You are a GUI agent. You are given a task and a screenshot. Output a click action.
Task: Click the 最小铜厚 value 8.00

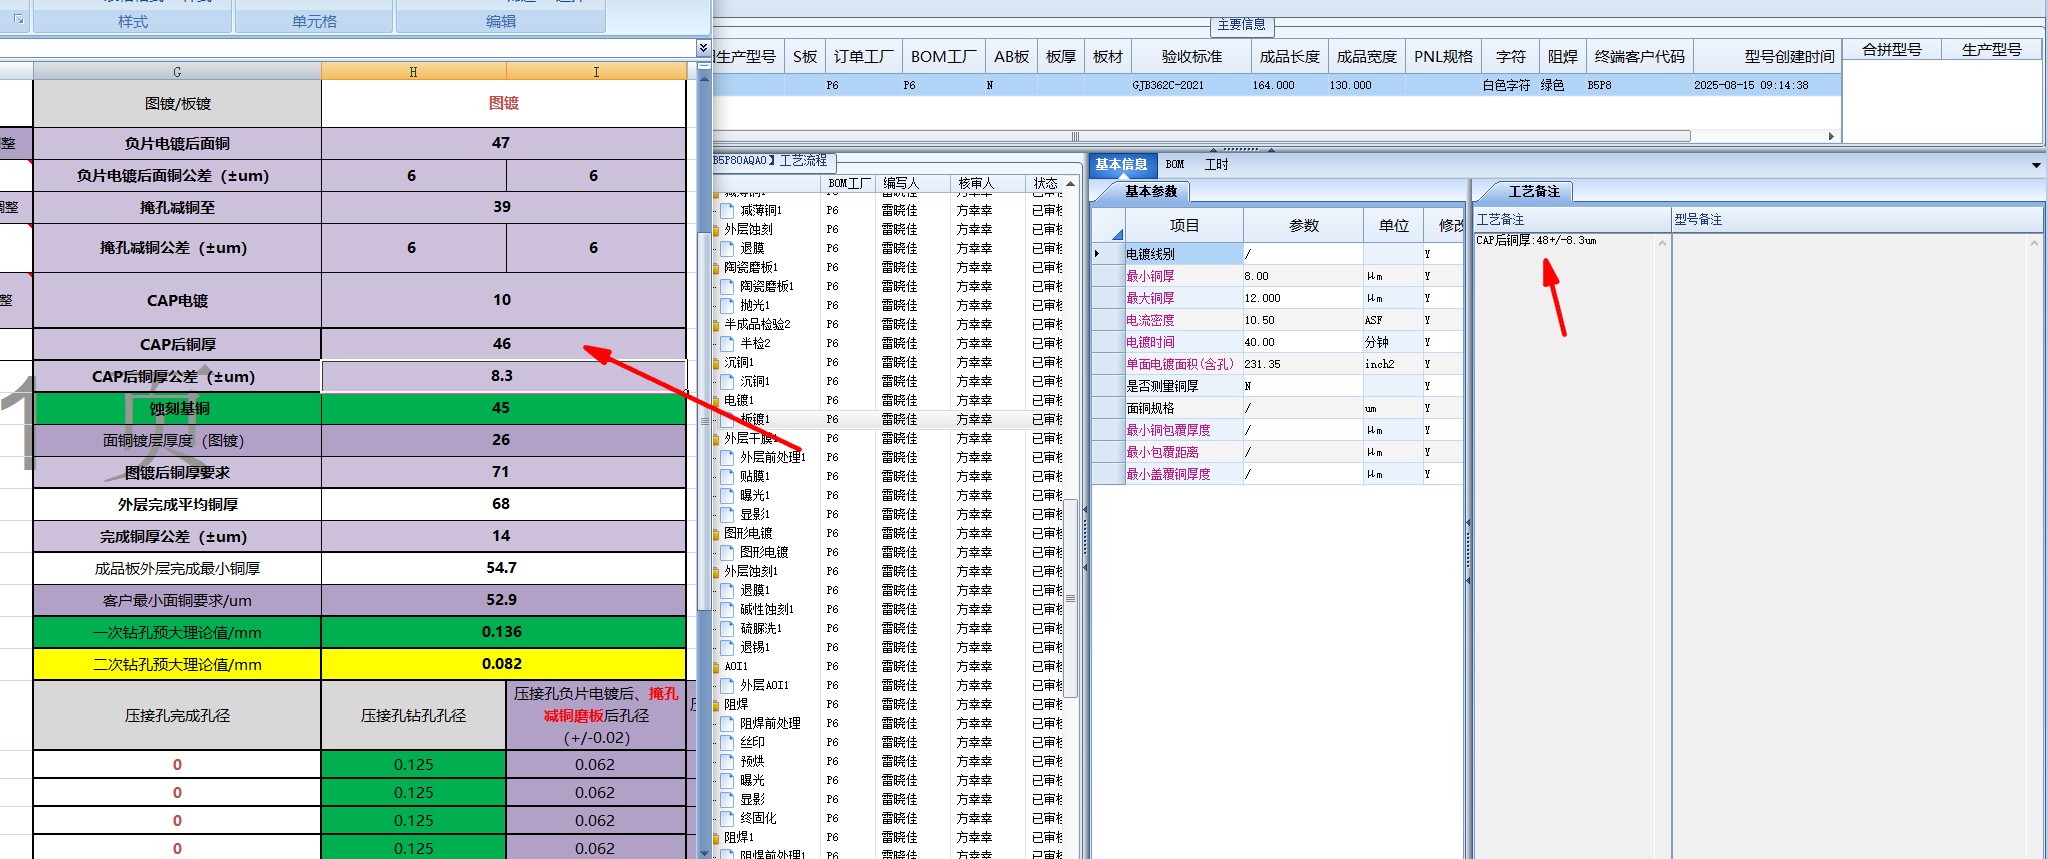[1302, 276]
